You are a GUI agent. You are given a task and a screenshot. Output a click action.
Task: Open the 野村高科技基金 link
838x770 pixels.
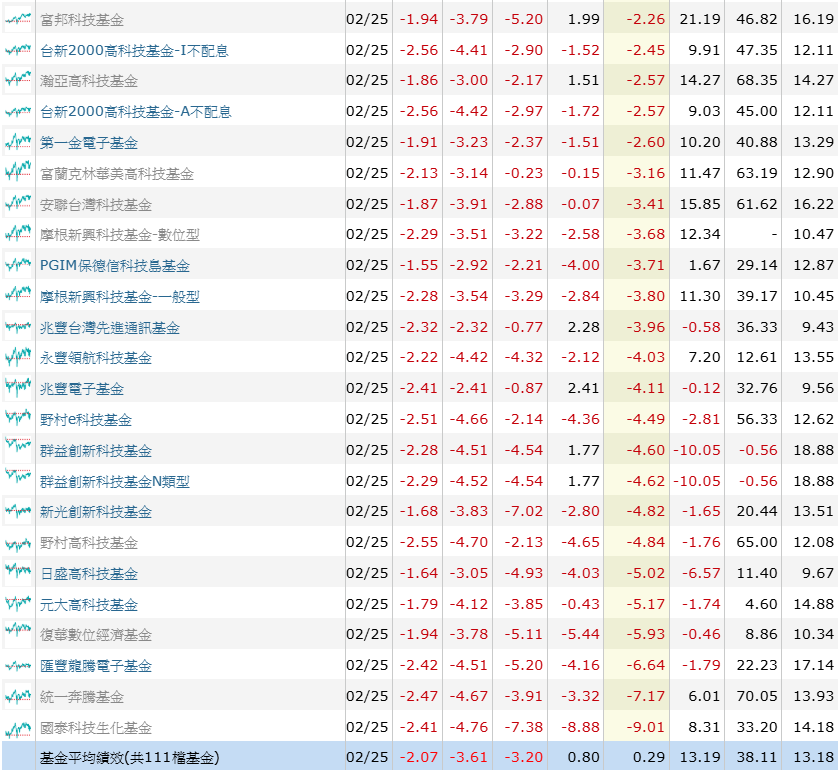pos(89,542)
